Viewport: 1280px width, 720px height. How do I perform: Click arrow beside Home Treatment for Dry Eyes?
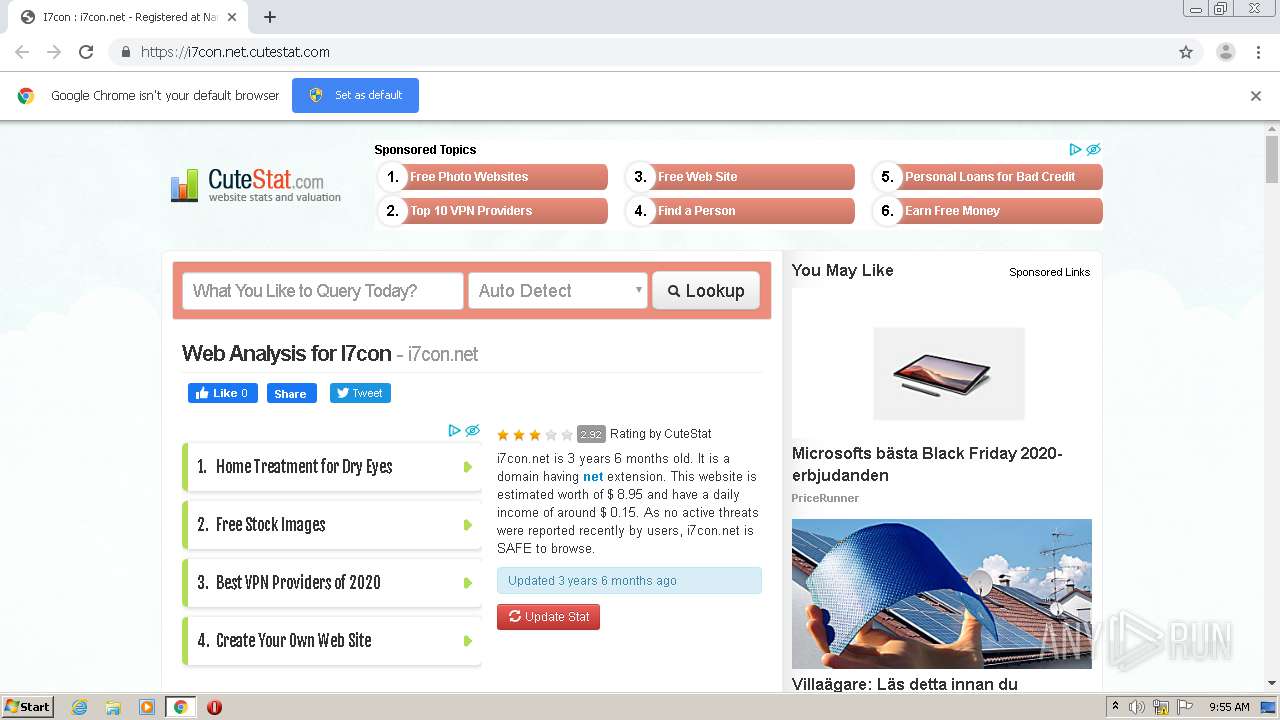(467, 467)
